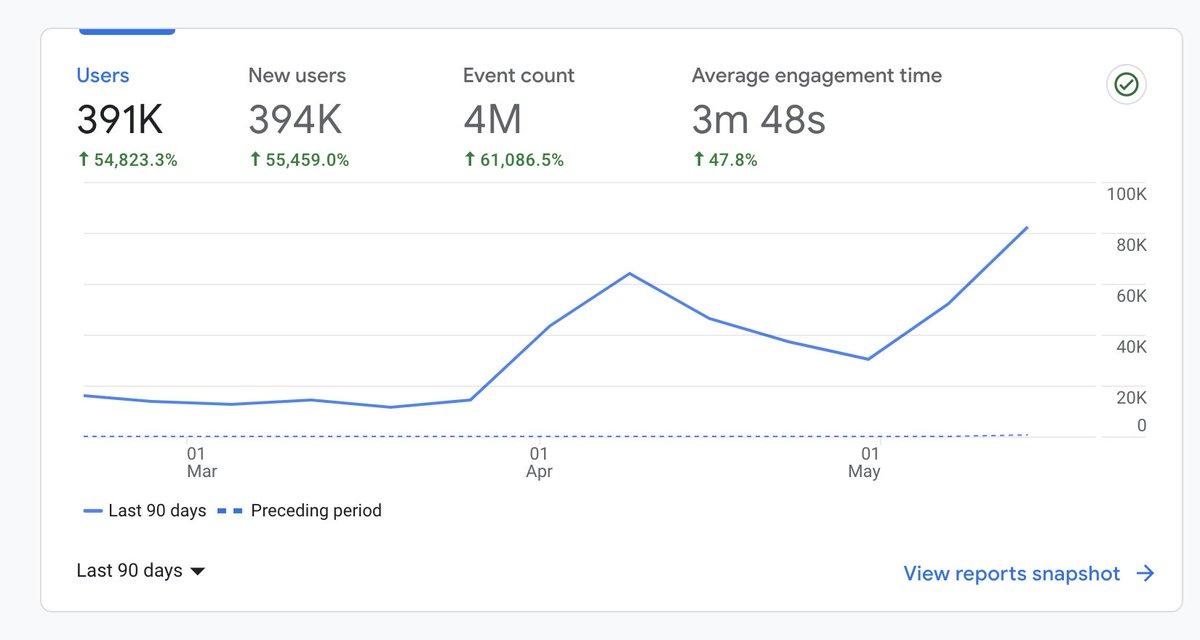Click the 55,459.0% new users change
The image size is (1200, 640).
299,160
